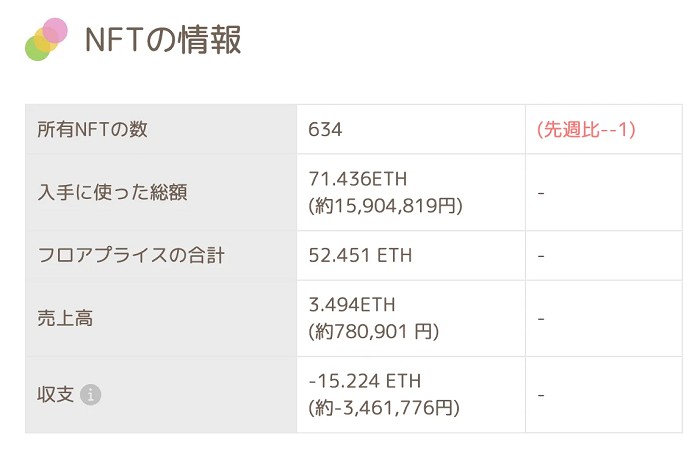This screenshot has width=700, height=467.
Task: Click the 約-3,461,776円 amount
Action: pyautogui.click(x=384, y=408)
